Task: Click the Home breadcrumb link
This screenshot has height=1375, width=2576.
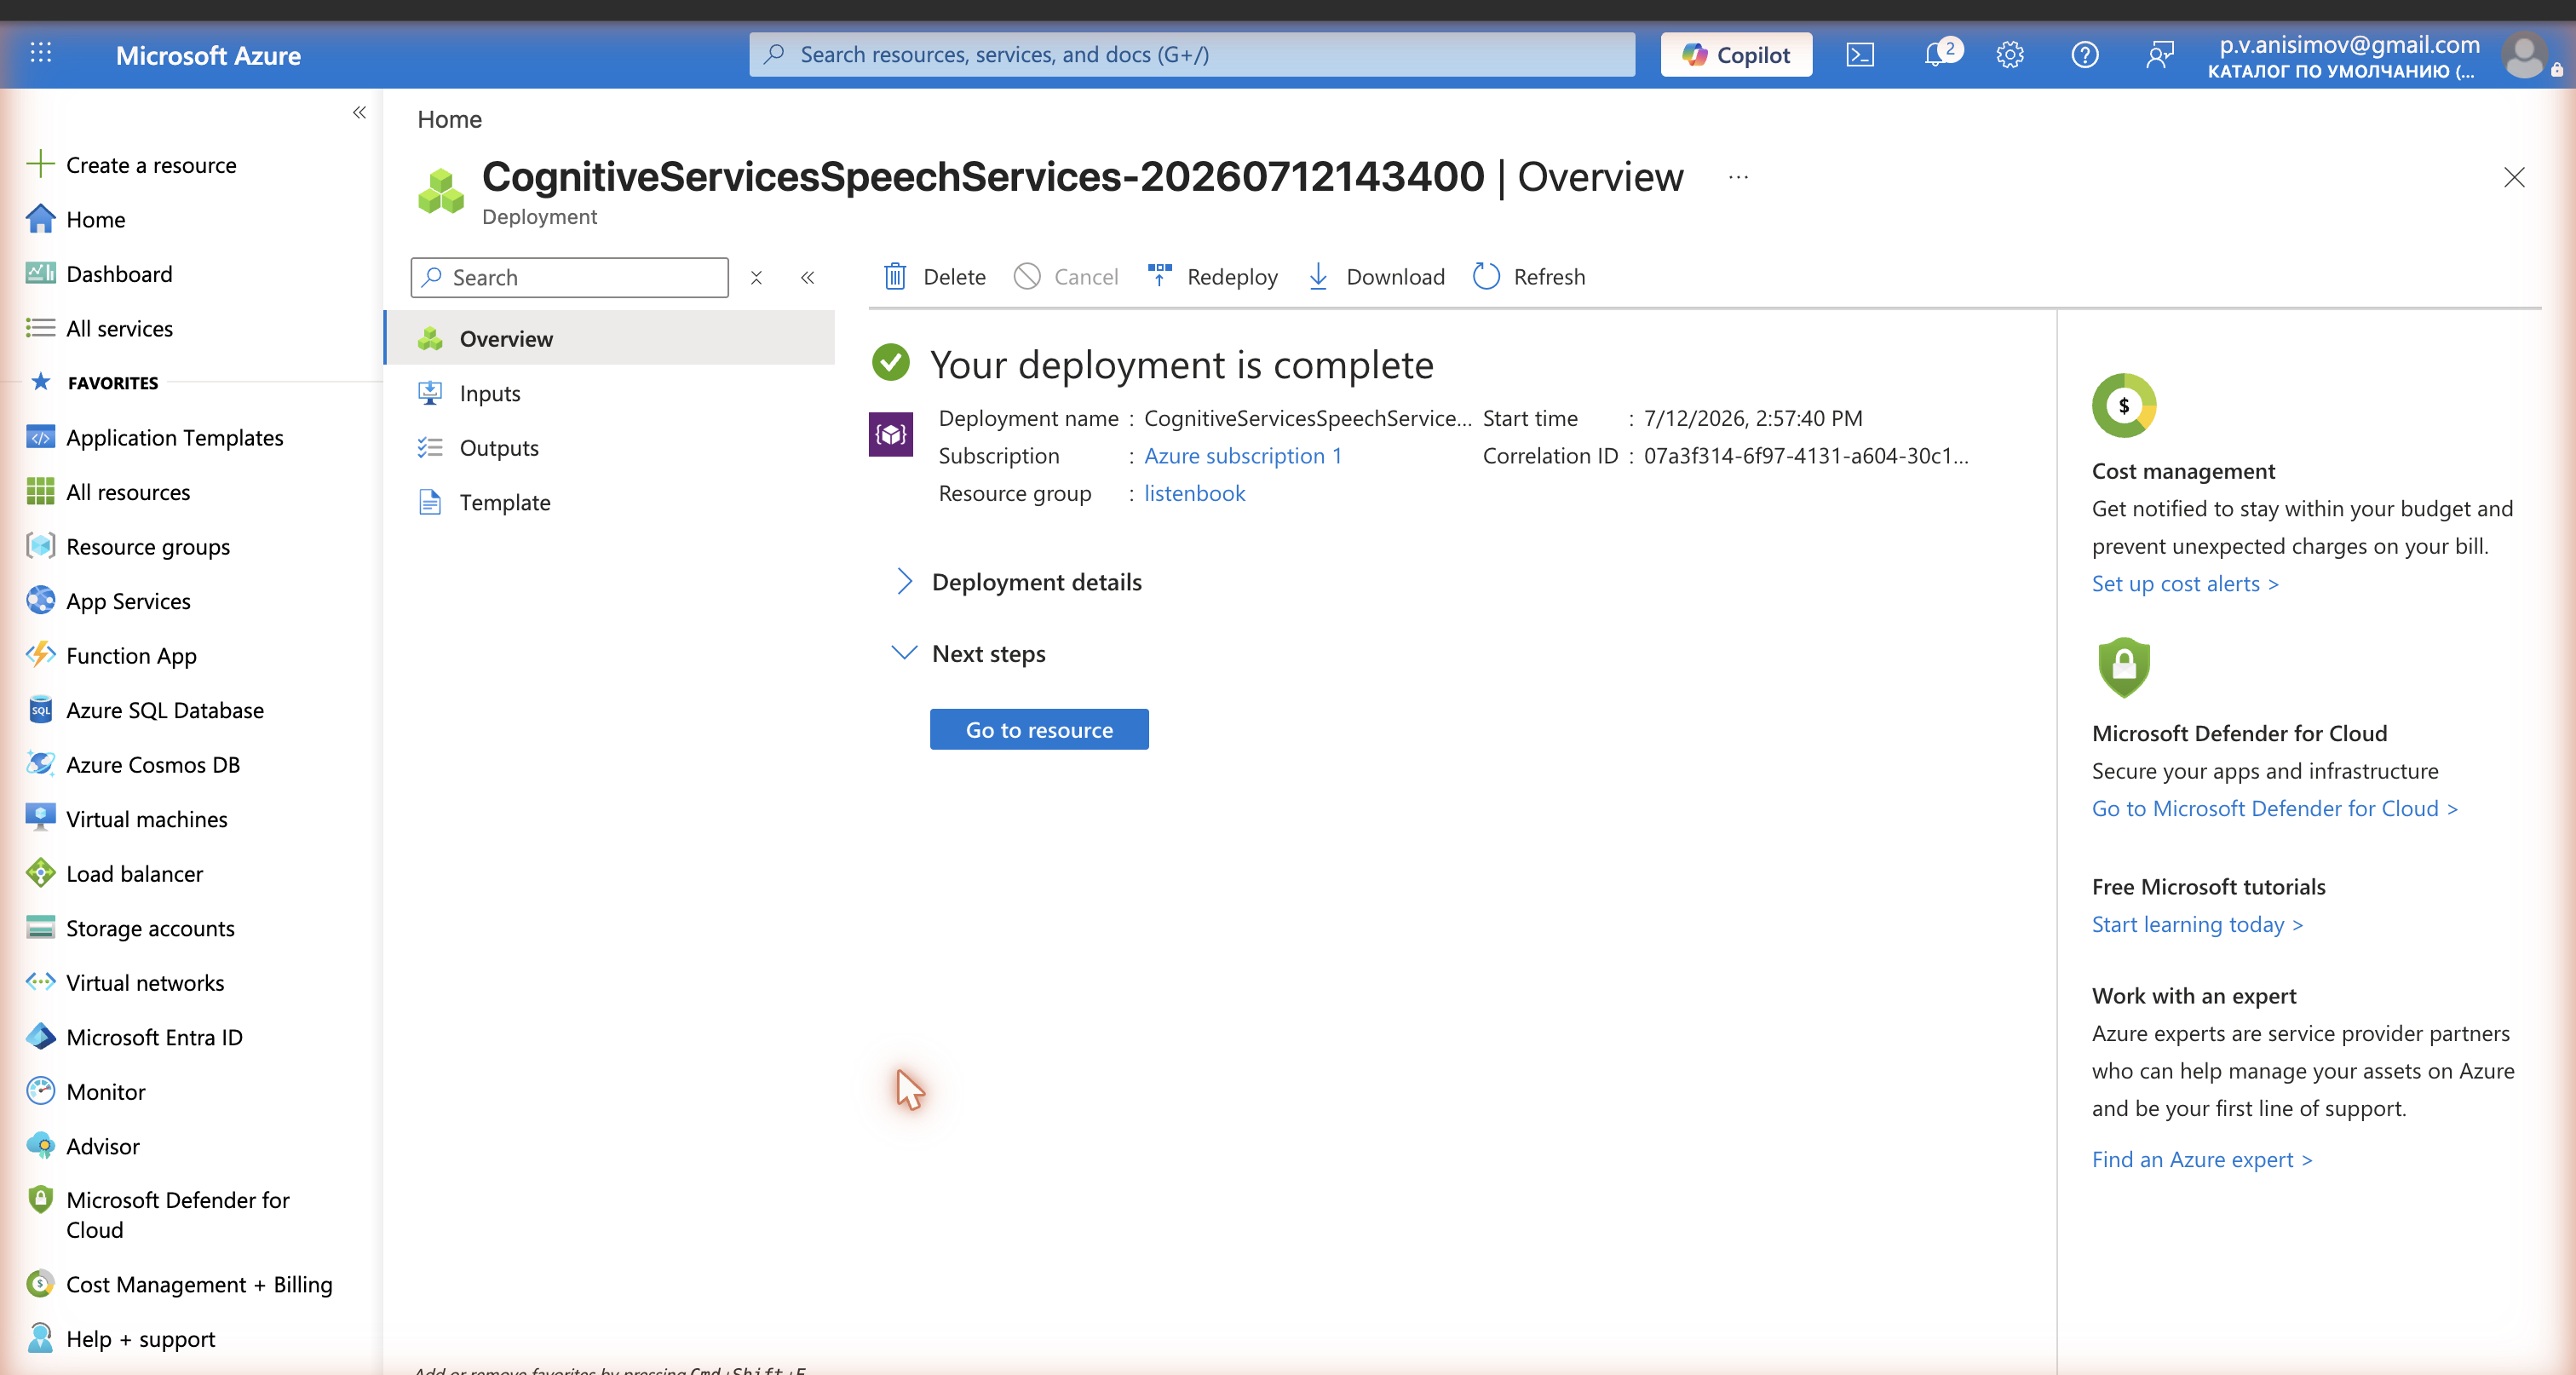Action: point(449,119)
